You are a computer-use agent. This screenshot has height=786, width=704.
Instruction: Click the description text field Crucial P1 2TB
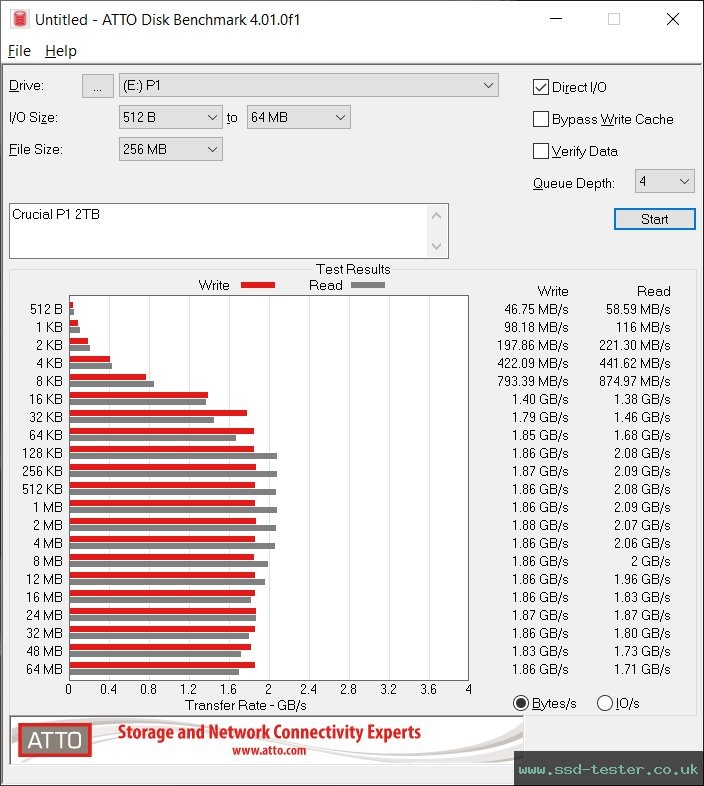tap(219, 231)
